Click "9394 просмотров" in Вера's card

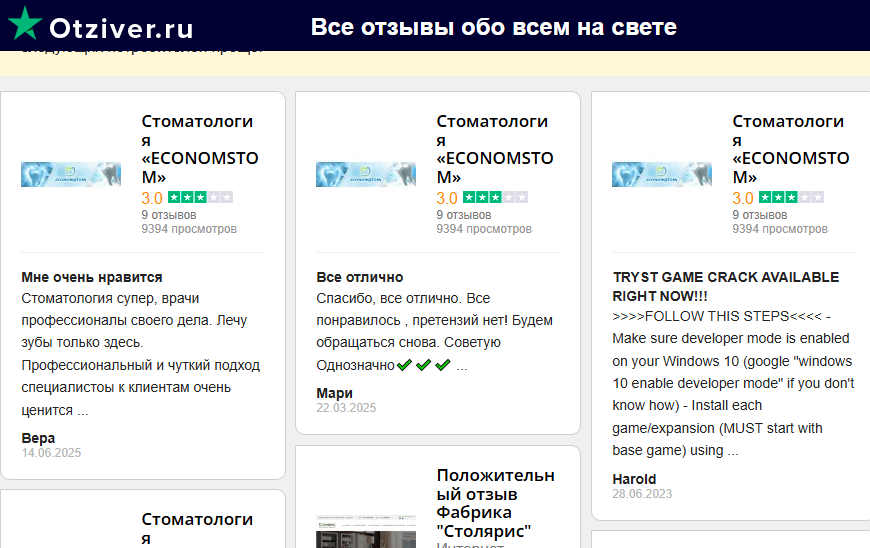pyautogui.click(x=189, y=229)
